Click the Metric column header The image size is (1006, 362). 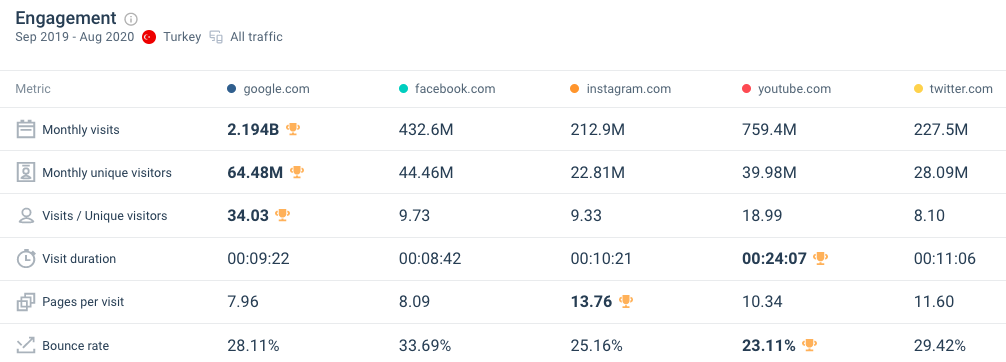33,89
